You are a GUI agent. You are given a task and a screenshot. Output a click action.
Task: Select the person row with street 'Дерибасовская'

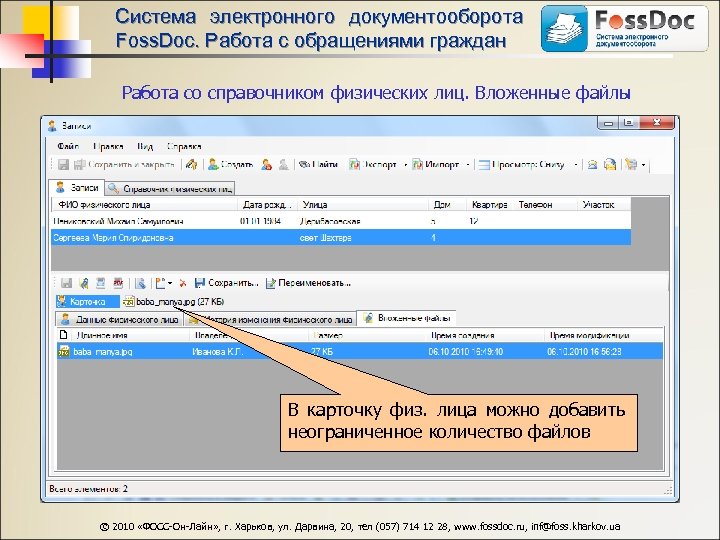tap(341, 221)
